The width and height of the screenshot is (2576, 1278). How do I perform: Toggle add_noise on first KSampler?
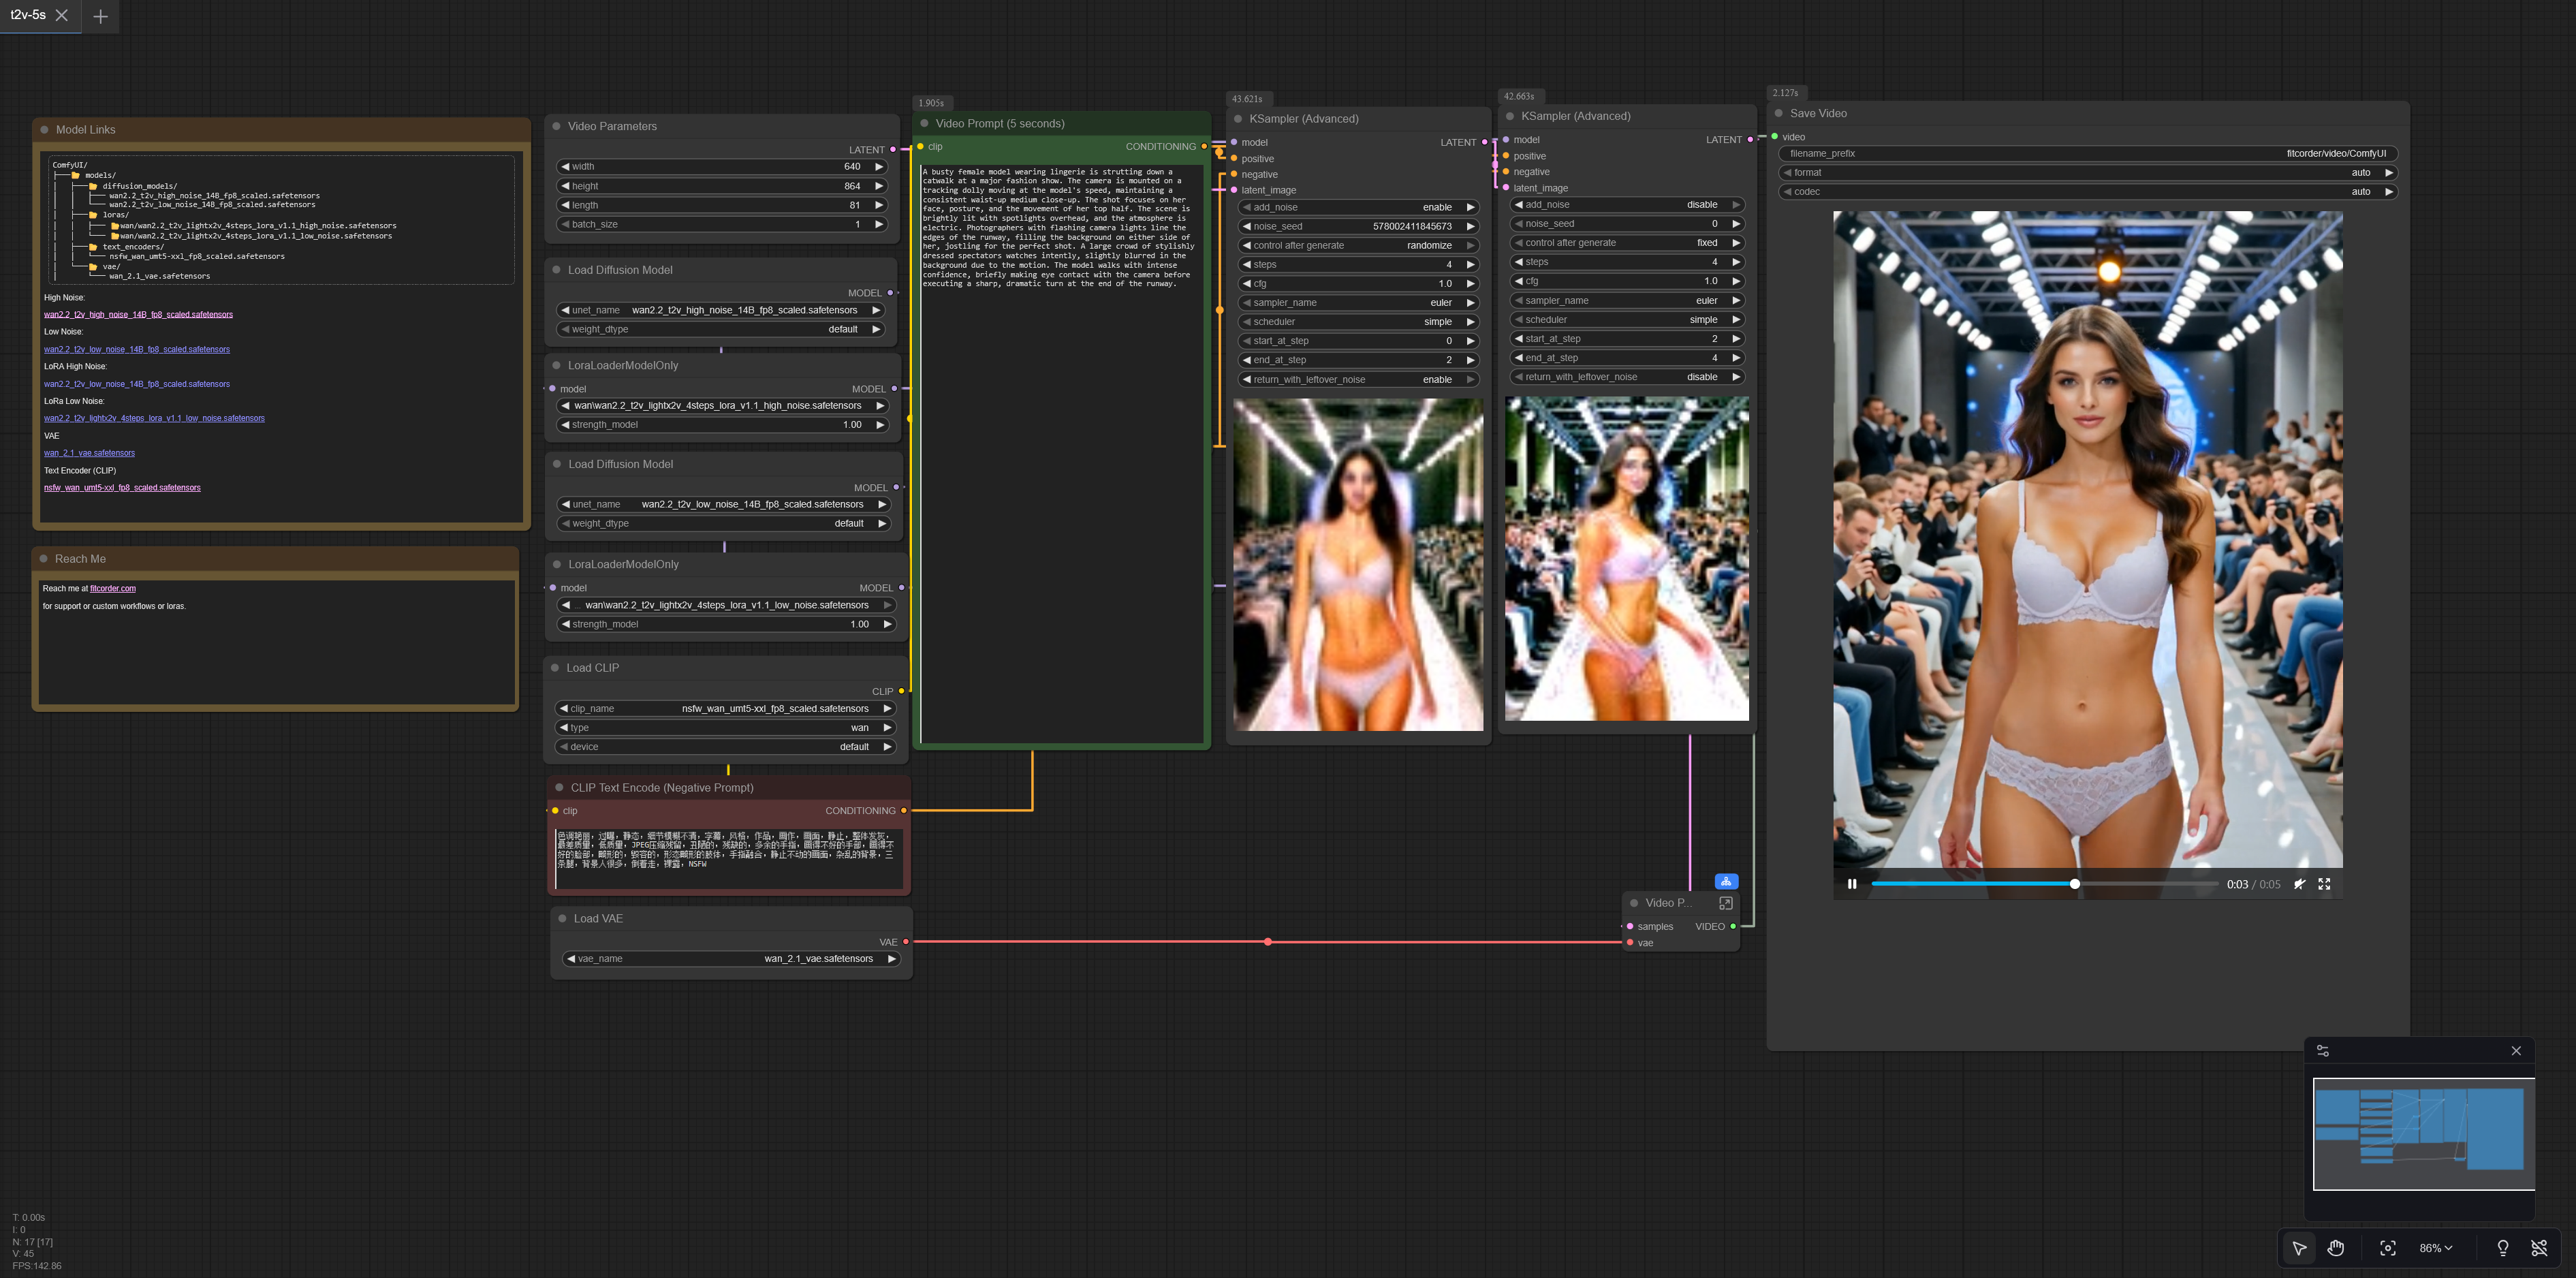(x=1358, y=207)
